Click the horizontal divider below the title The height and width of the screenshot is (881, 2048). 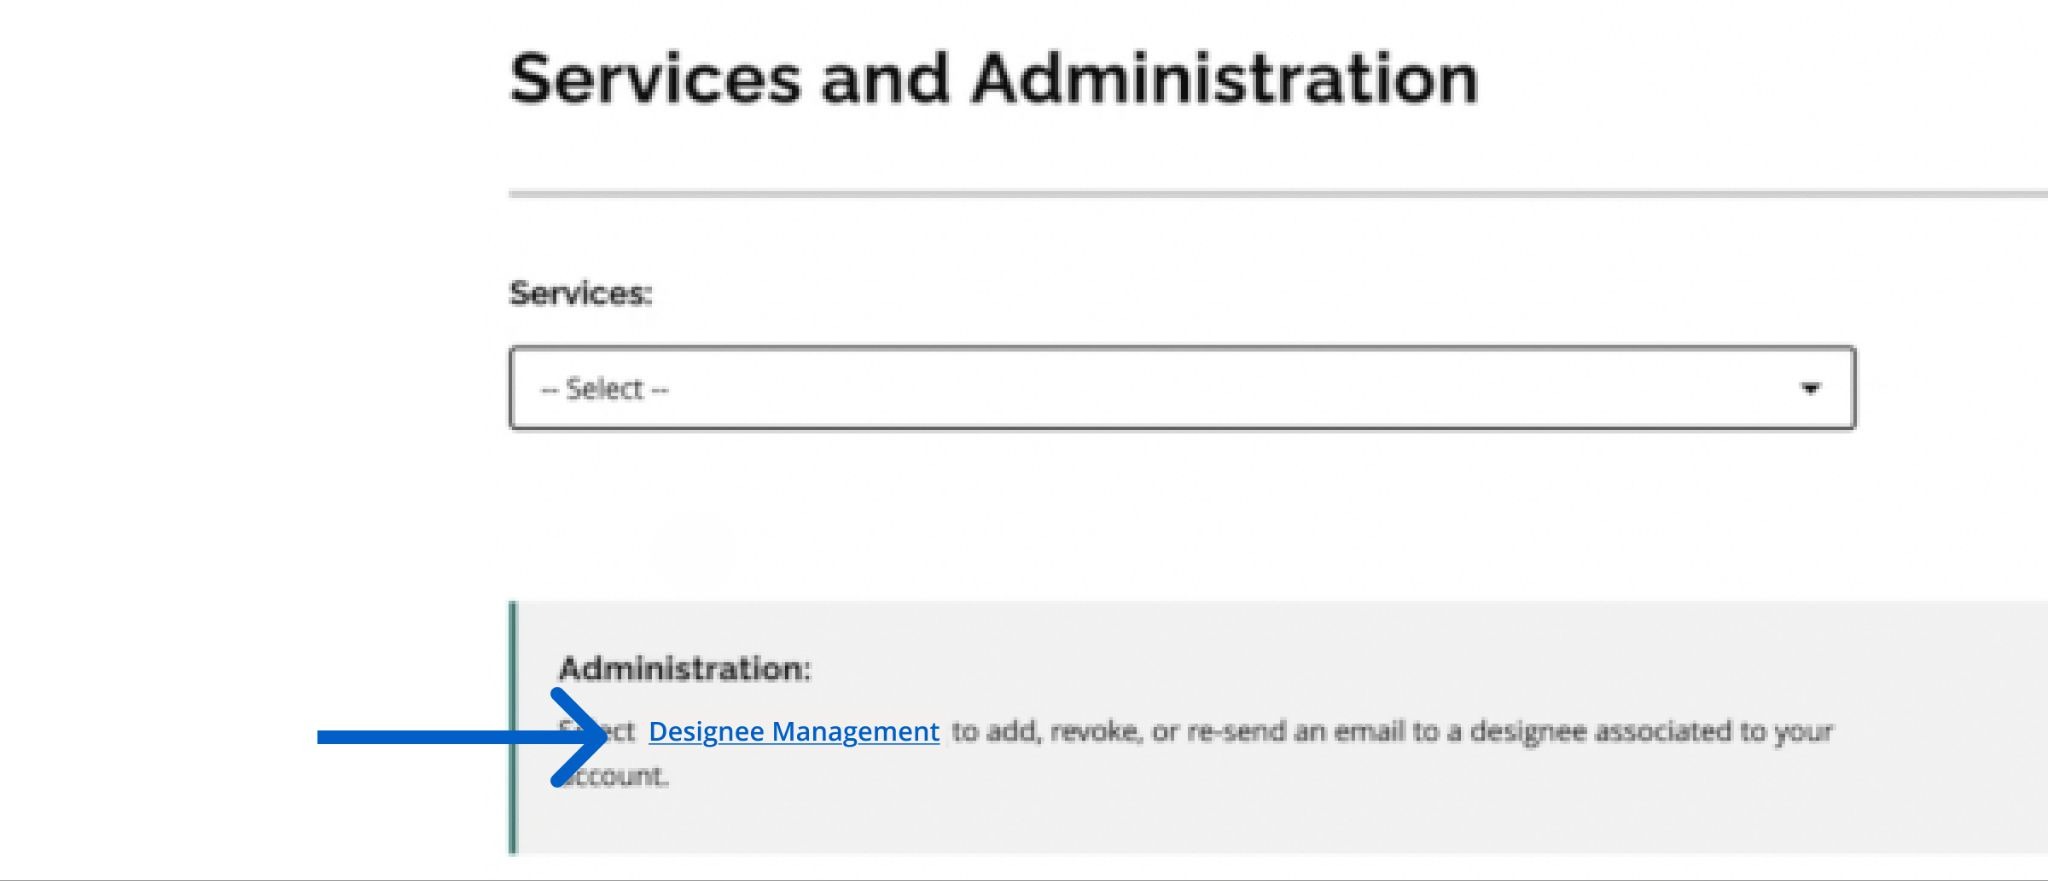pyautogui.click(x=1270, y=193)
